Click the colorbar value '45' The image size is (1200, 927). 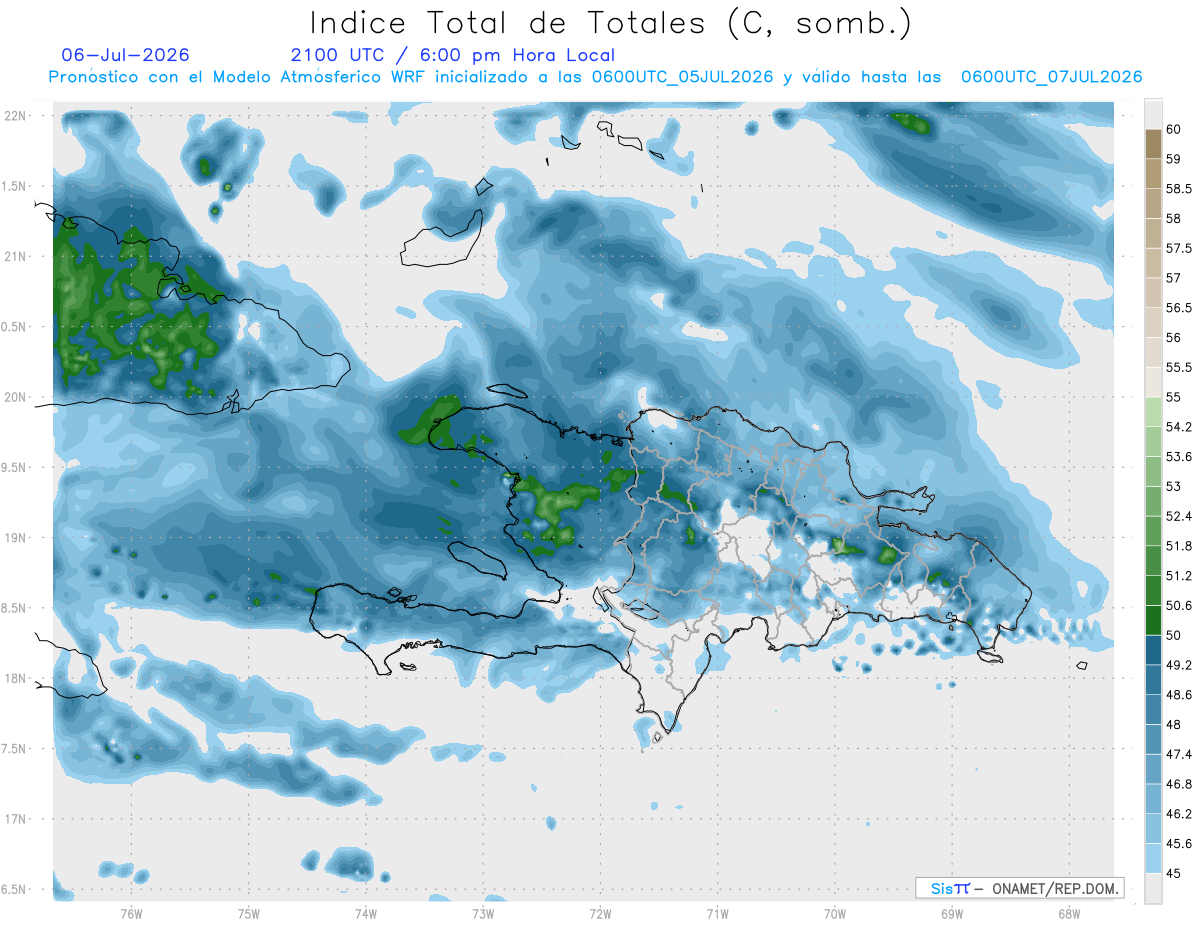(x=1174, y=873)
